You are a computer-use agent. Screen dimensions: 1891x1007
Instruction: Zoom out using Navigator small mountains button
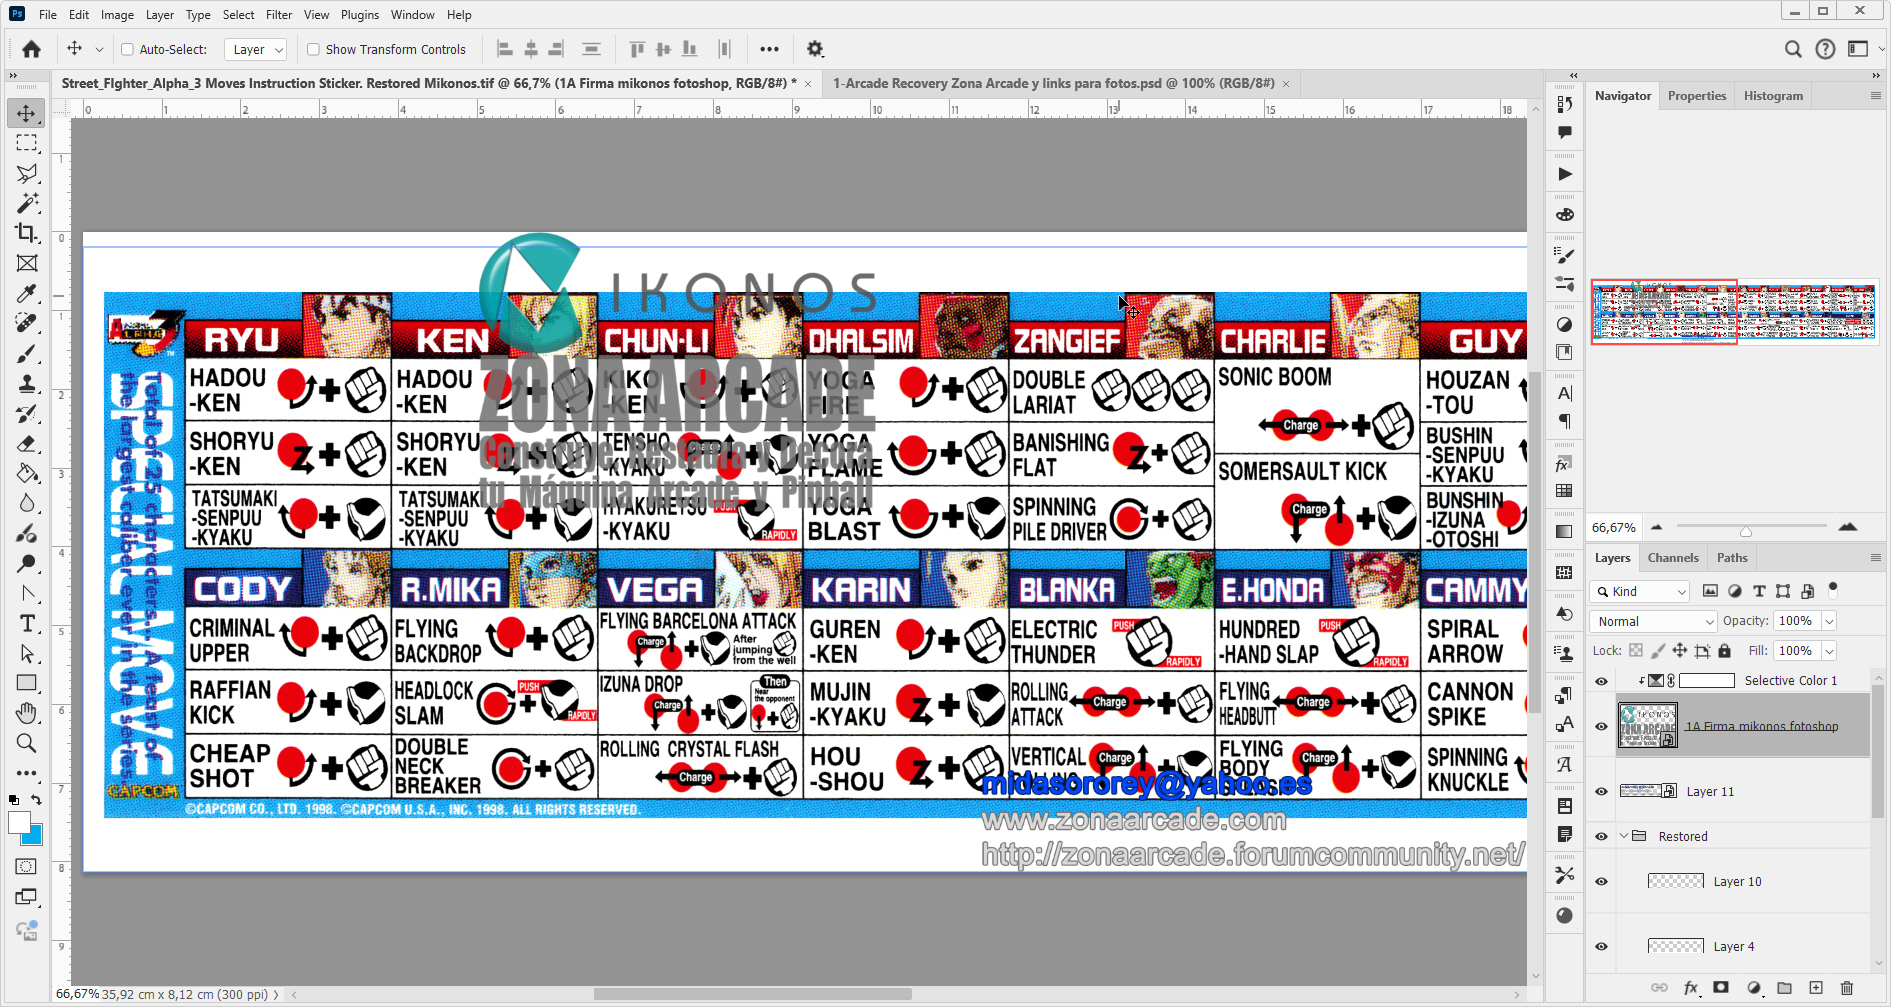[x=1657, y=527]
